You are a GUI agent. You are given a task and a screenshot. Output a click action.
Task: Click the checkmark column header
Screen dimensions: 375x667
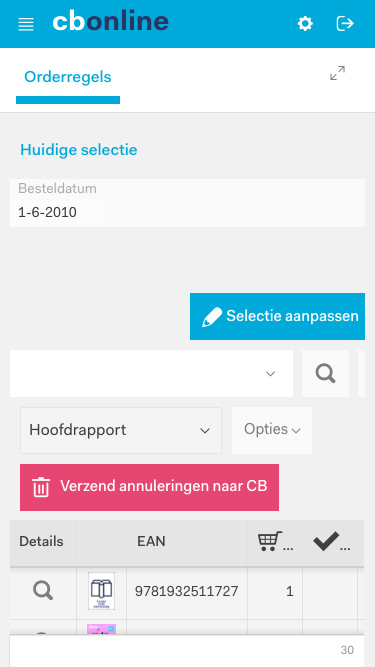click(331, 542)
